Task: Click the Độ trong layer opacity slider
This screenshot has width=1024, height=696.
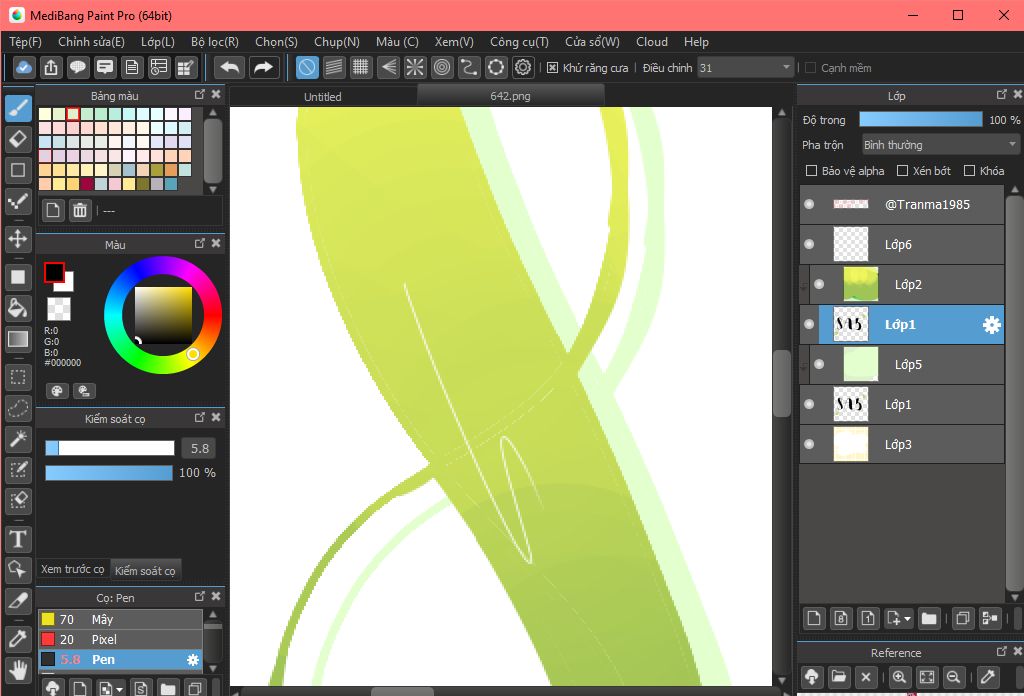Action: pos(921,119)
